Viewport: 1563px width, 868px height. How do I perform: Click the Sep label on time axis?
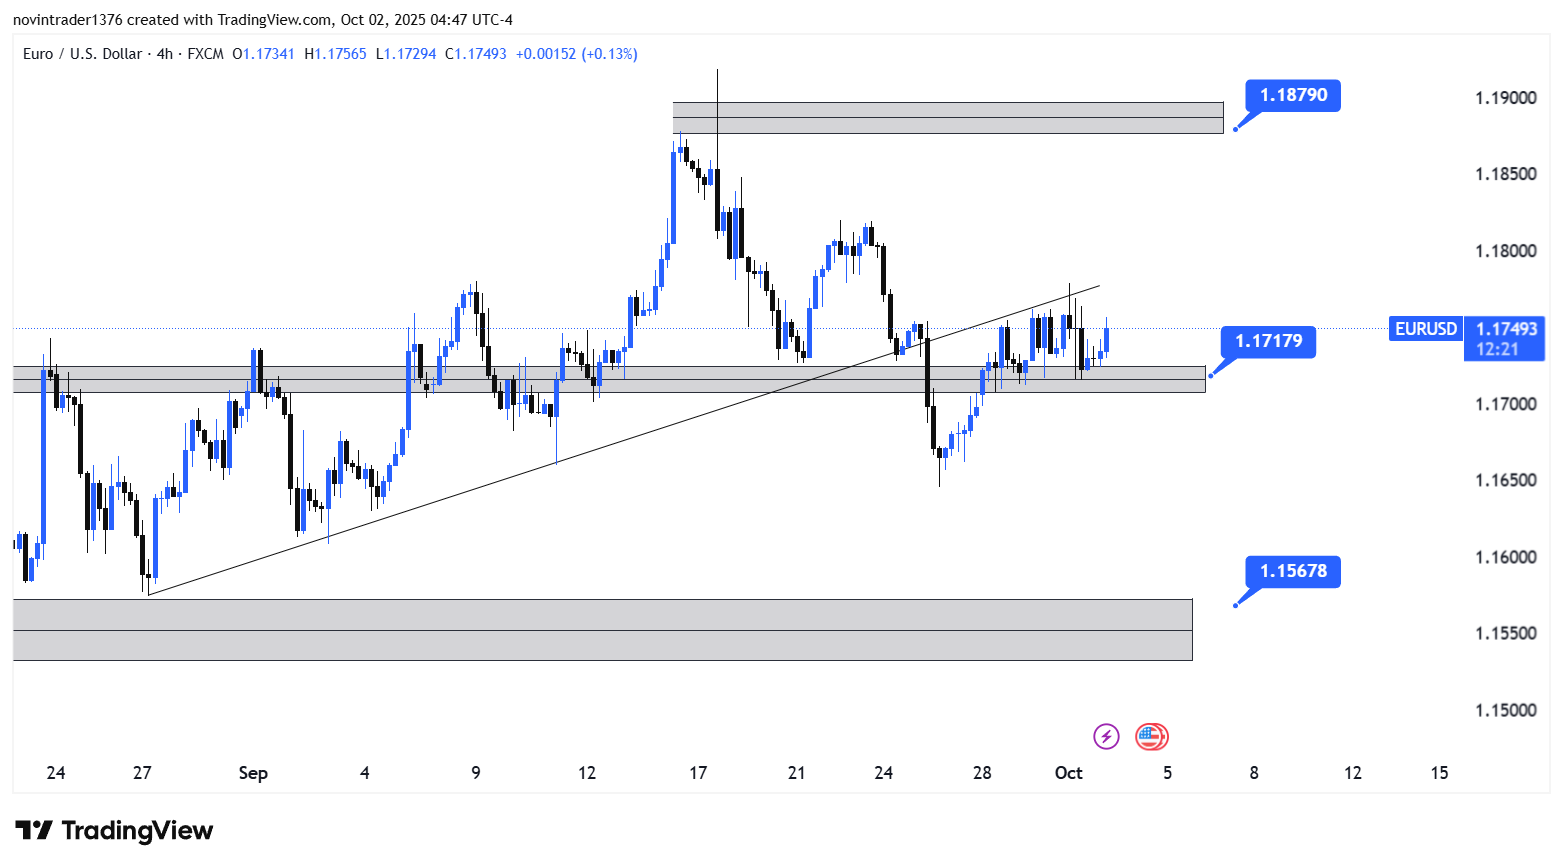(x=253, y=773)
